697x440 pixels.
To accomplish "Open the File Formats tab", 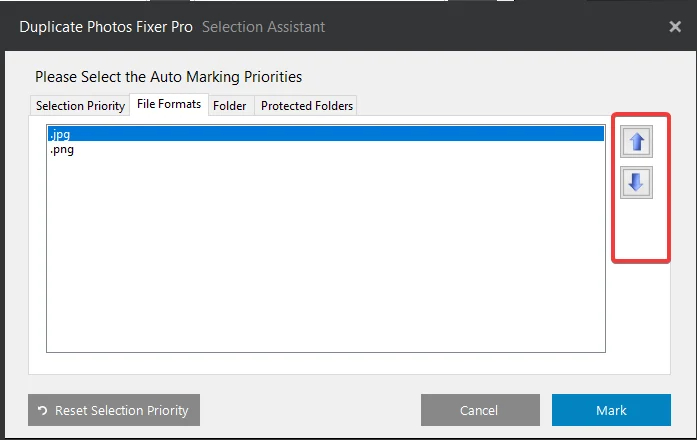I will 169,104.
